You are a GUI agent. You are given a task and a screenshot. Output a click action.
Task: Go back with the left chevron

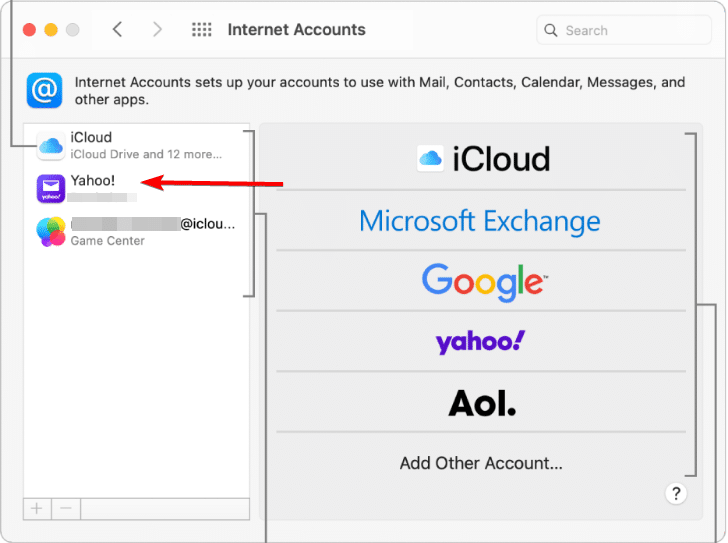click(x=118, y=30)
